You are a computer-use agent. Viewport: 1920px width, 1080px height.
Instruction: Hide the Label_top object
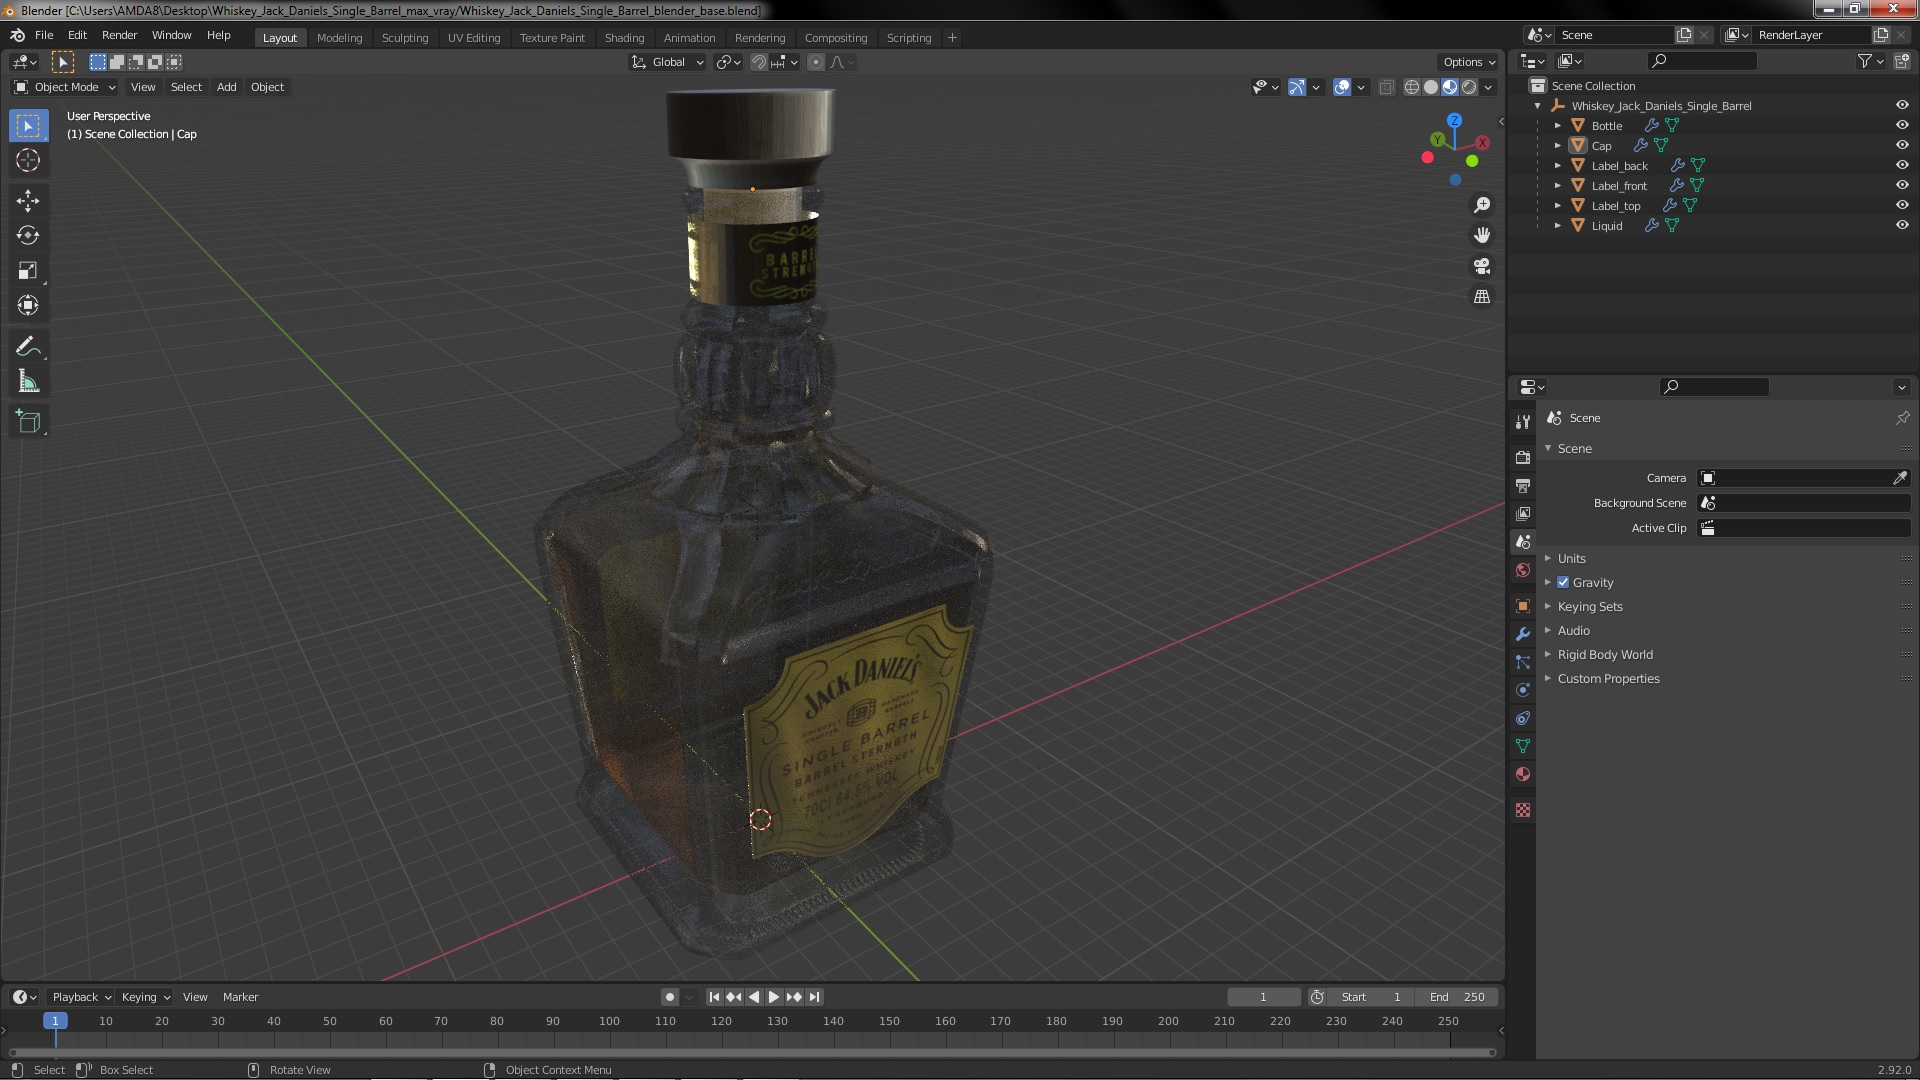click(x=1901, y=205)
